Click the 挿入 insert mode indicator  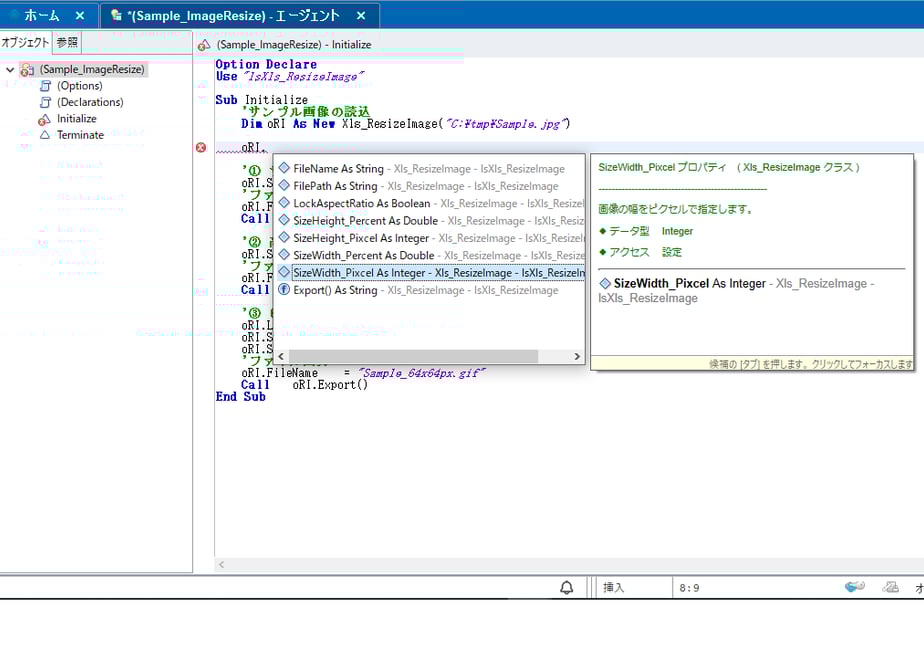[x=613, y=588]
